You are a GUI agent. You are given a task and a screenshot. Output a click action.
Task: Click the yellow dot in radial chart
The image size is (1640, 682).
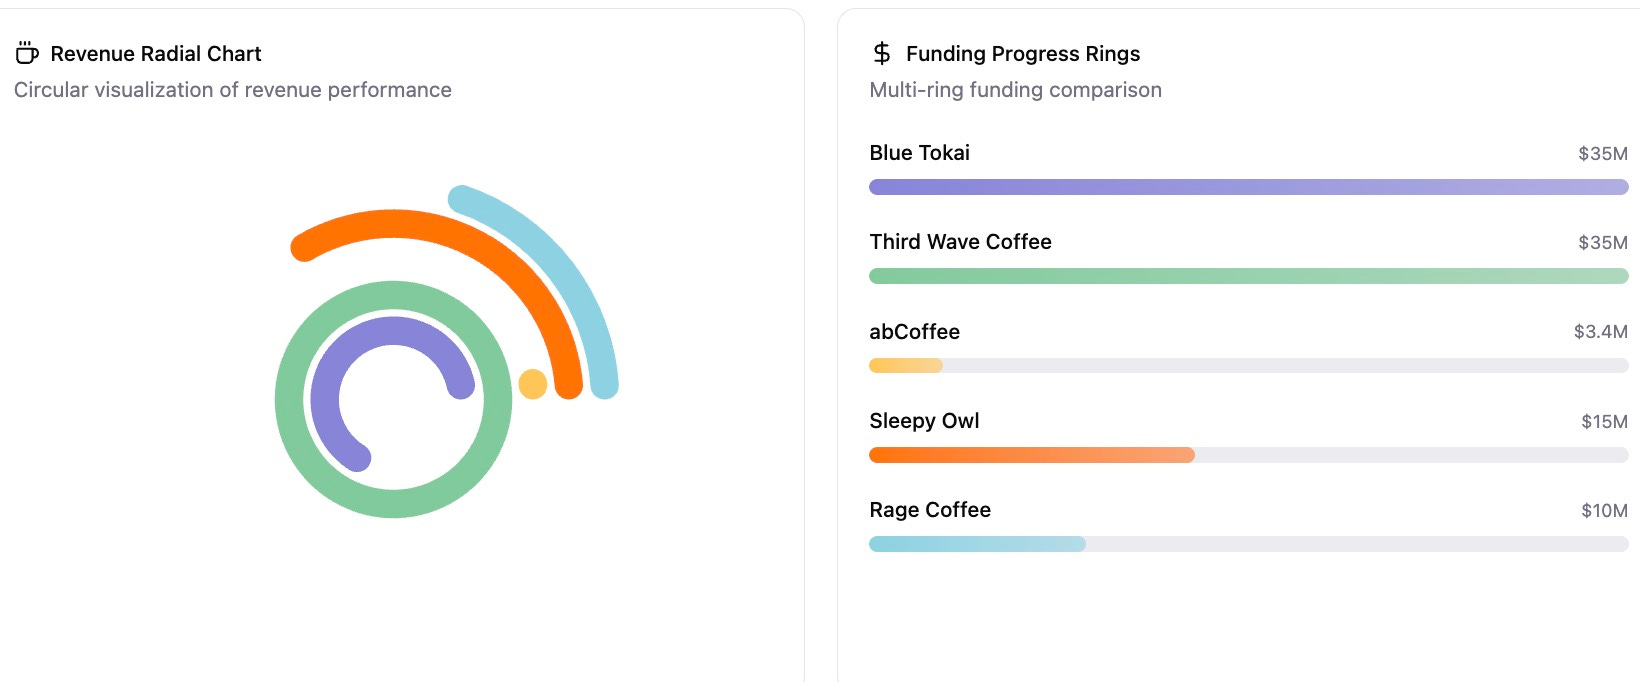point(533,384)
